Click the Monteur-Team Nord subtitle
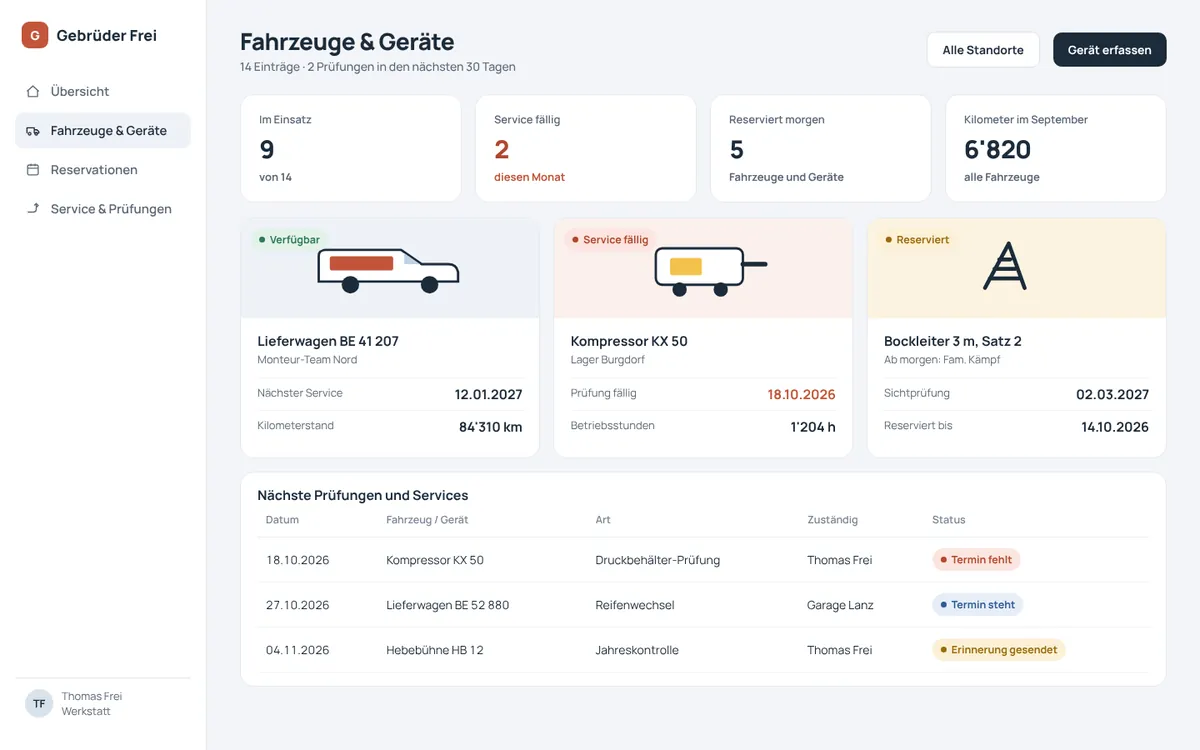This screenshot has height=750, width=1200. pyautogui.click(x=307, y=360)
